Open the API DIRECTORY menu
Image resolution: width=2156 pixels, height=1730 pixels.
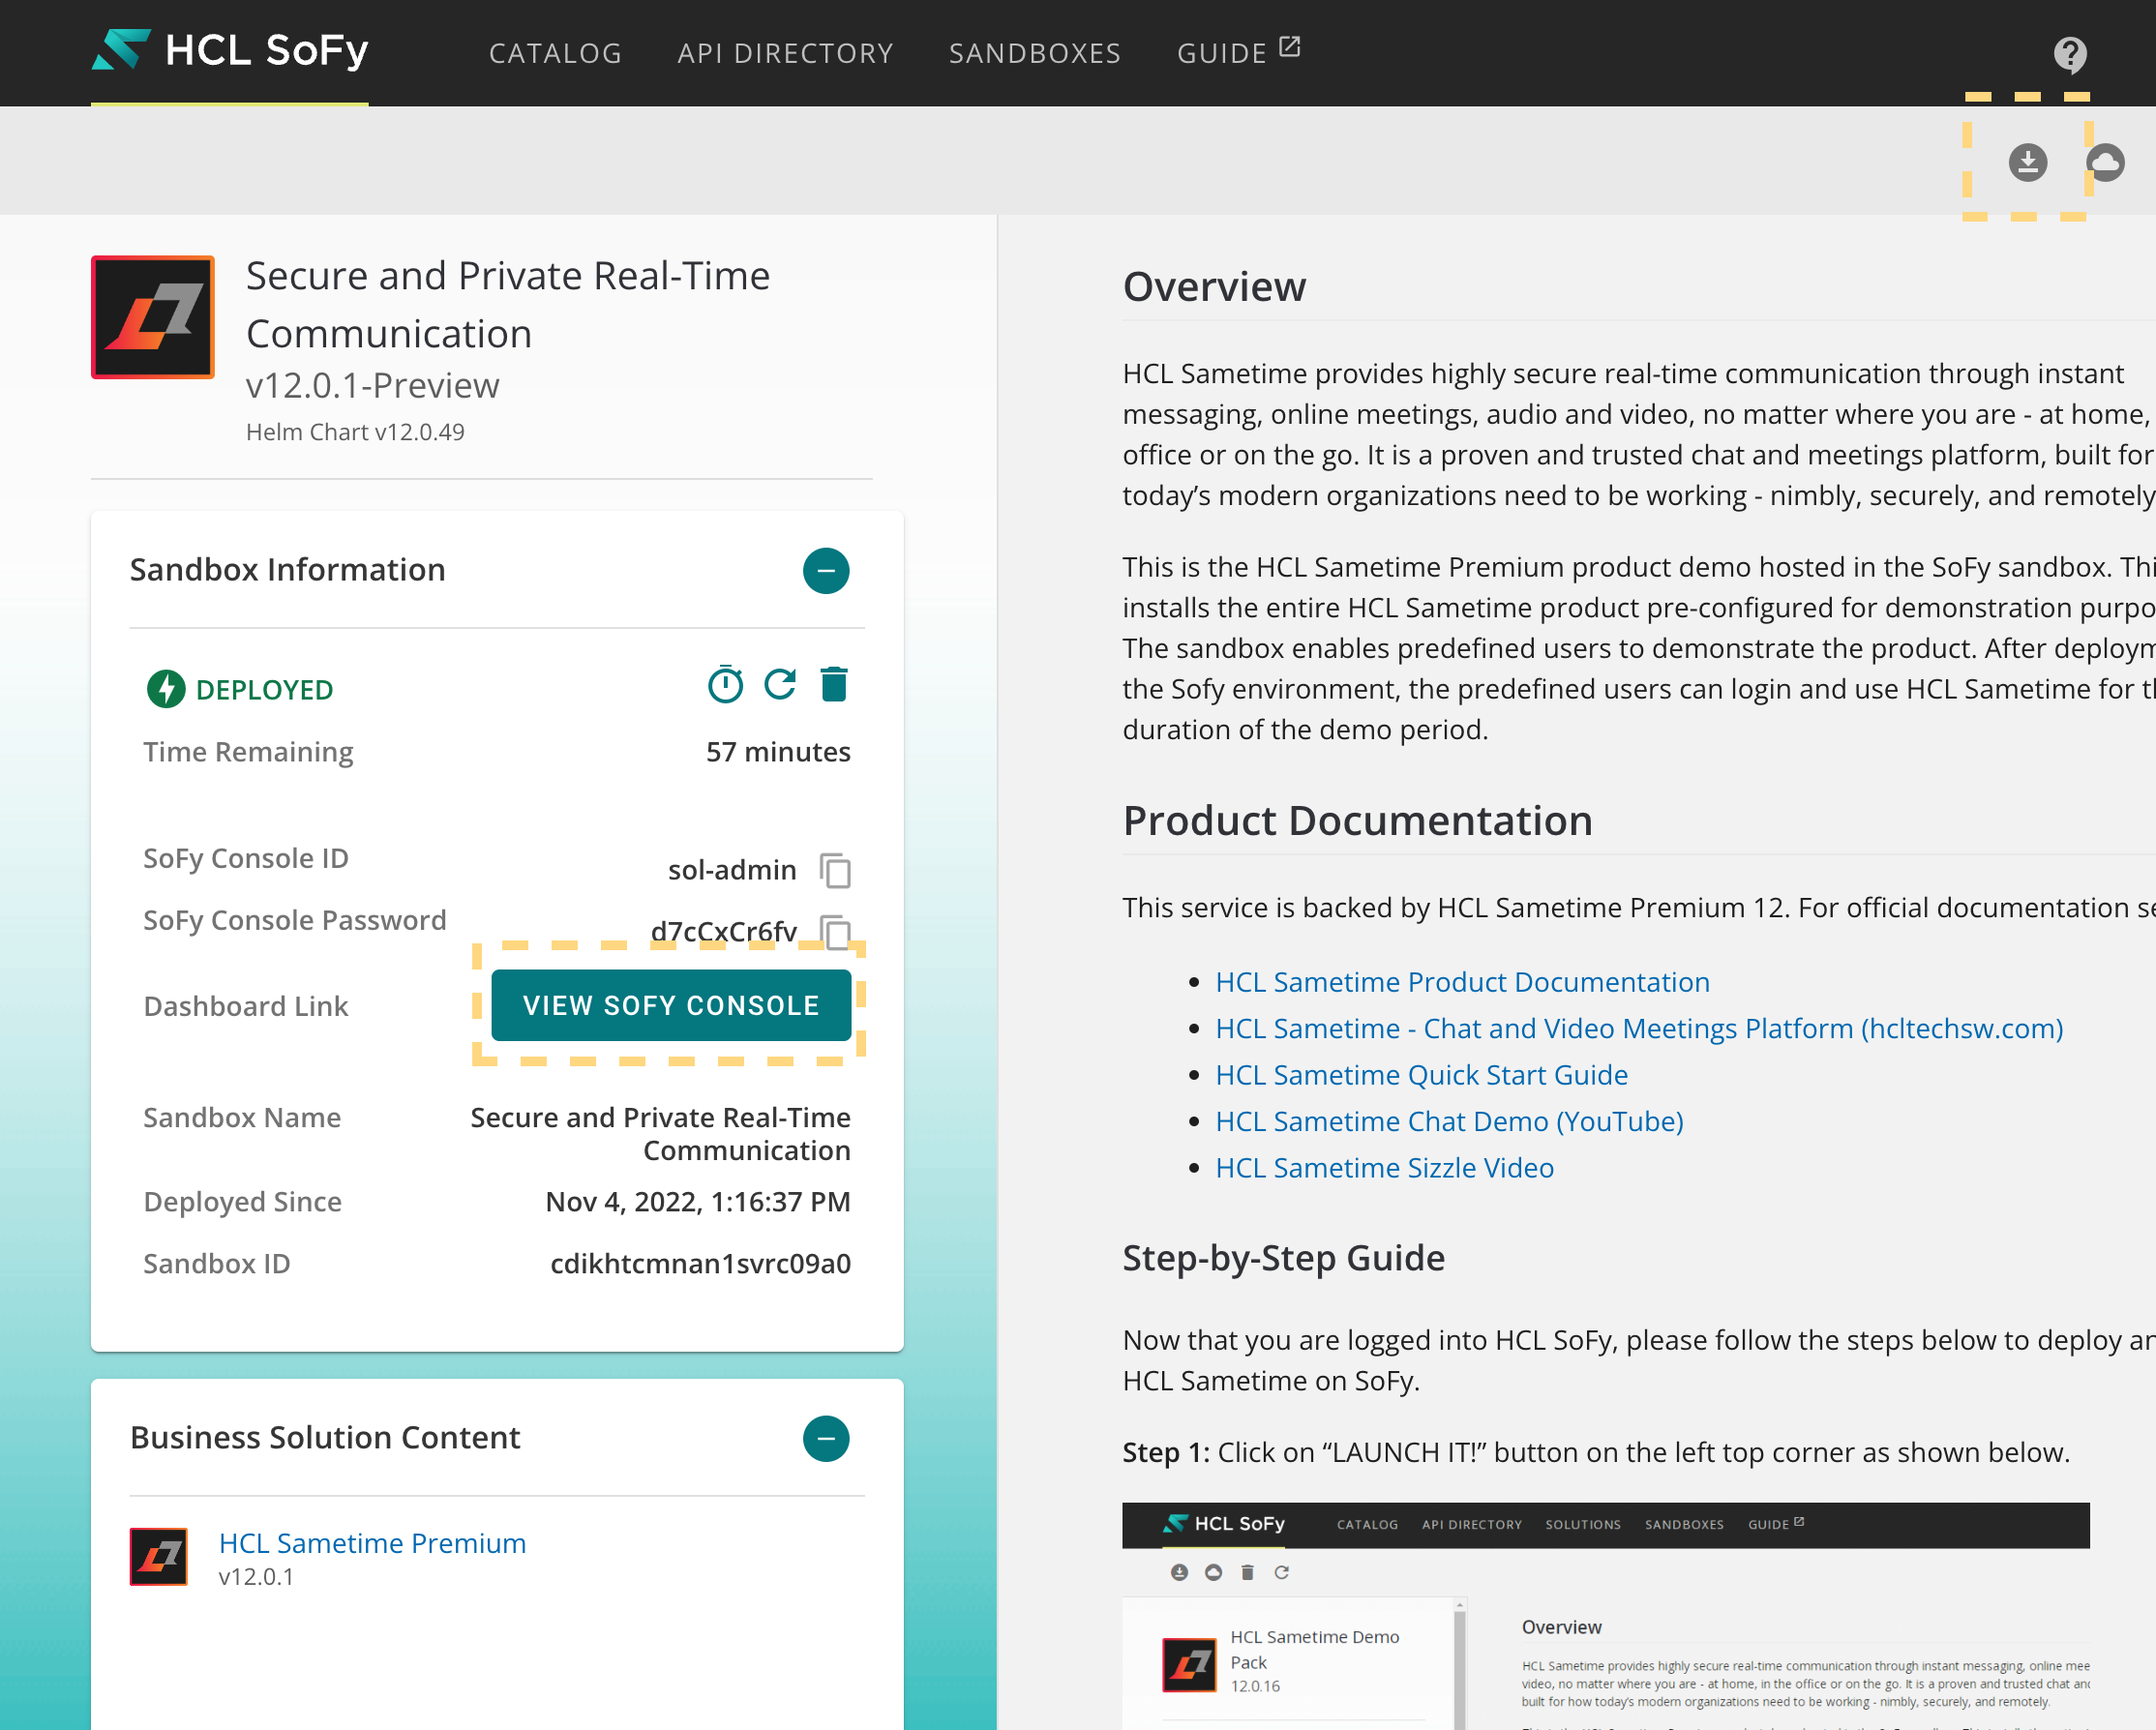[786, 53]
